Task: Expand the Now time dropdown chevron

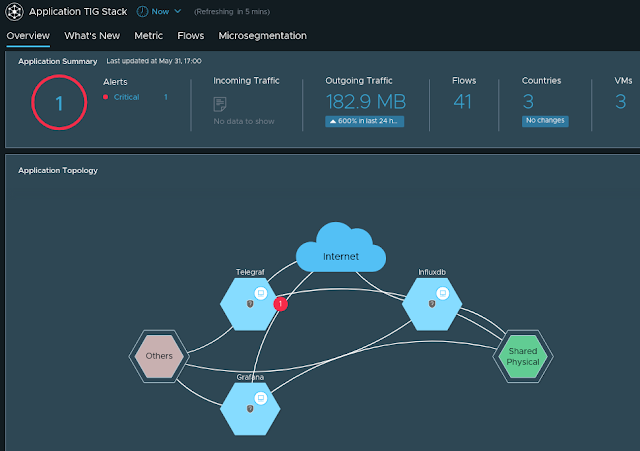Action: 178,11
